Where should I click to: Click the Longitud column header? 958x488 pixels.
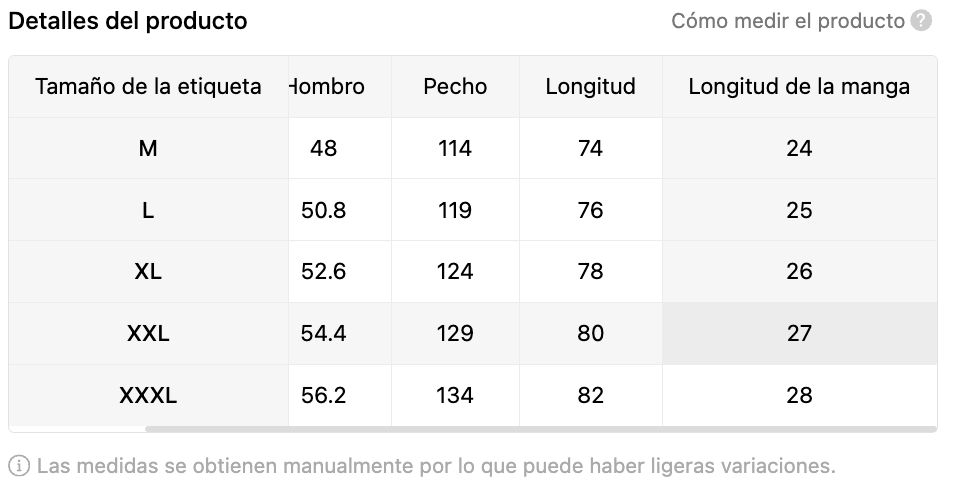(591, 87)
